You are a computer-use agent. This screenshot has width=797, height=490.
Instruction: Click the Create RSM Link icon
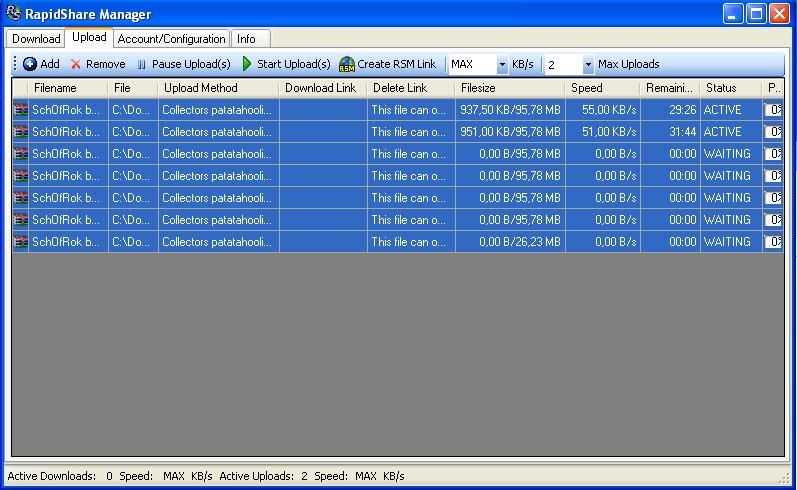347,64
